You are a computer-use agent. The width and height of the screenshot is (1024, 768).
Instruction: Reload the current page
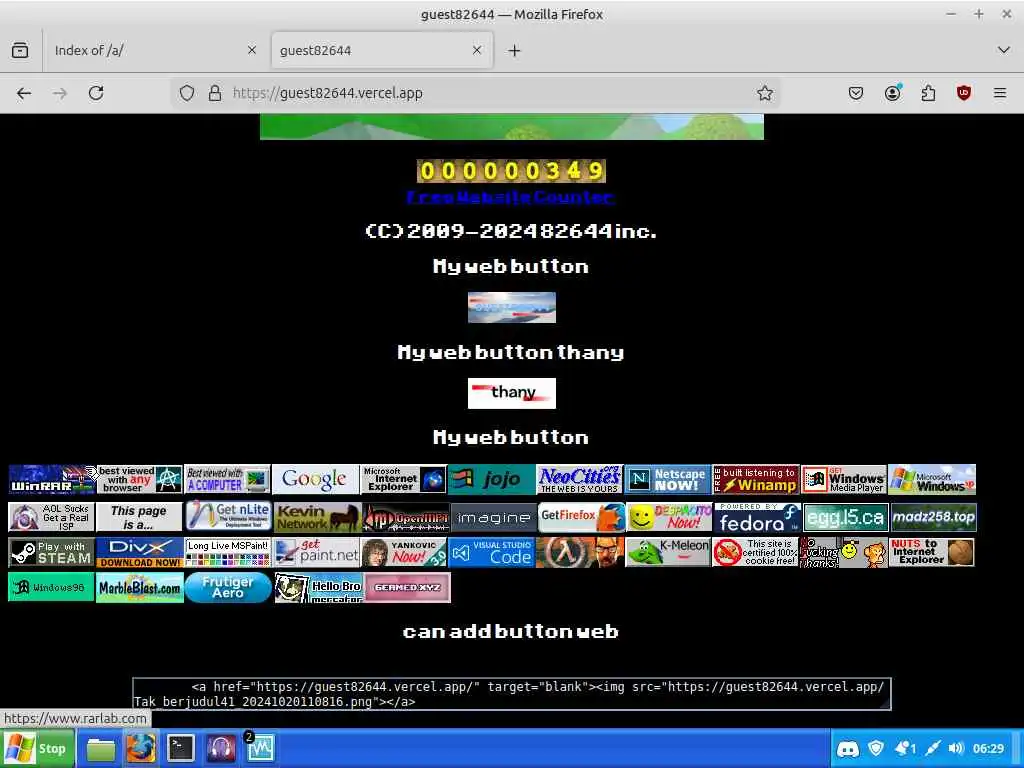point(97,93)
